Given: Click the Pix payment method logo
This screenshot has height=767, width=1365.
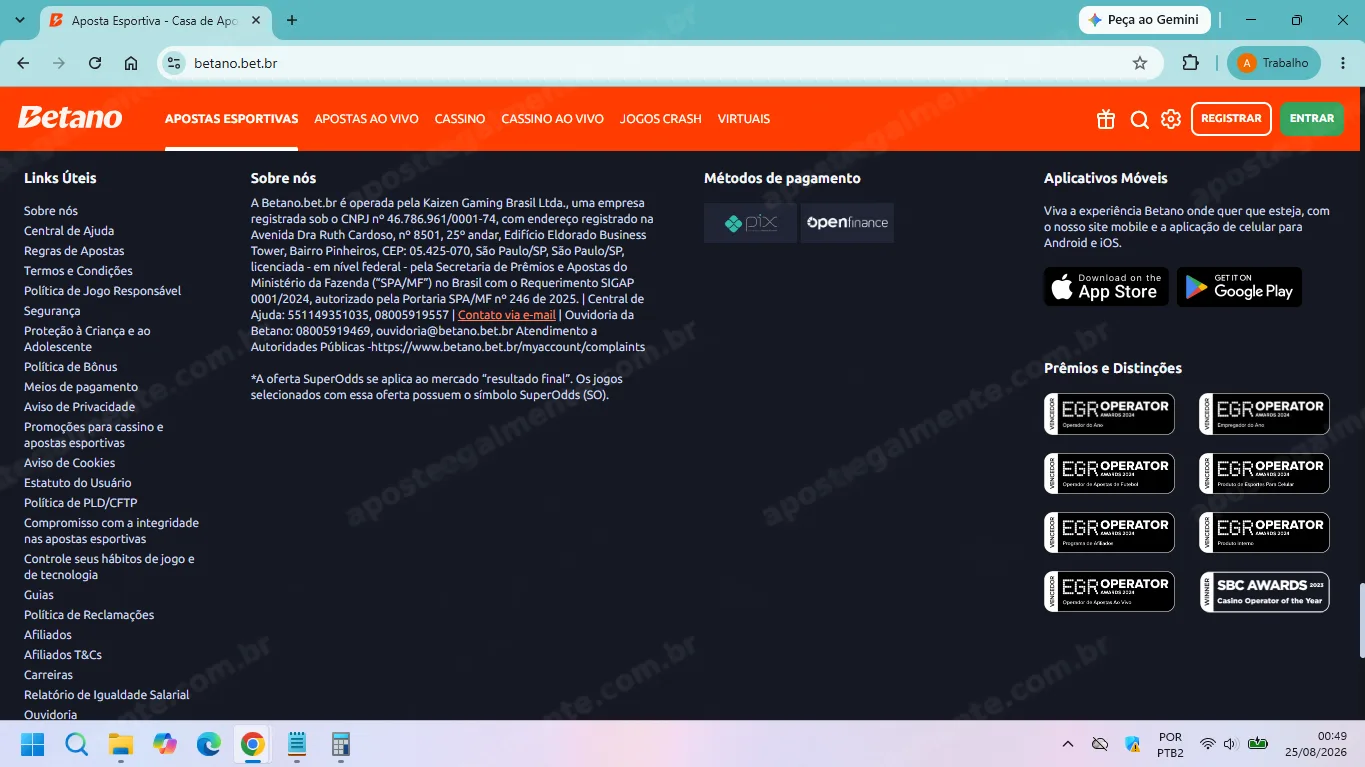Looking at the screenshot, I should point(750,223).
